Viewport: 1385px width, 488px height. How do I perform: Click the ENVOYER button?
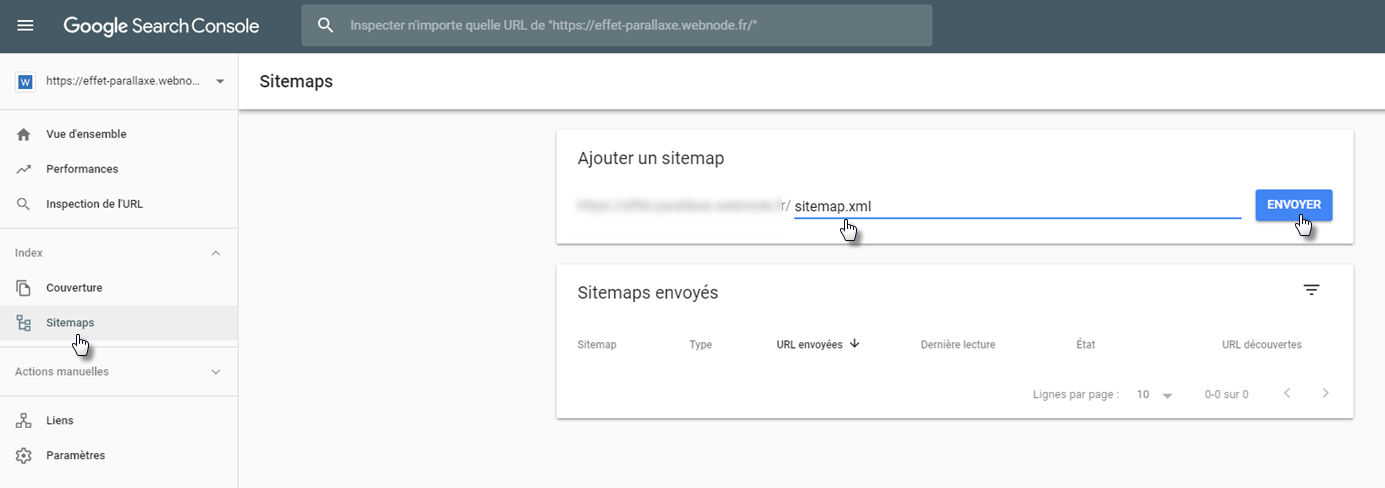tap(1293, 205)
